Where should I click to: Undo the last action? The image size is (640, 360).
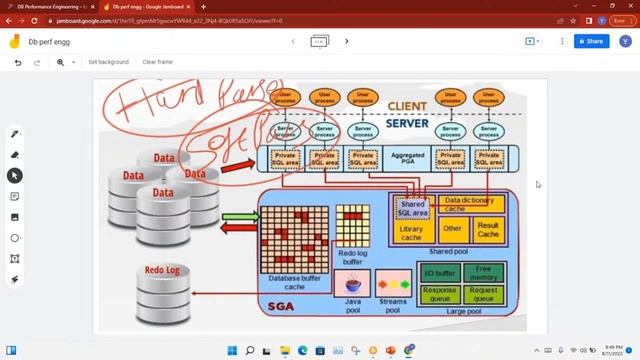tap(18, 62)
